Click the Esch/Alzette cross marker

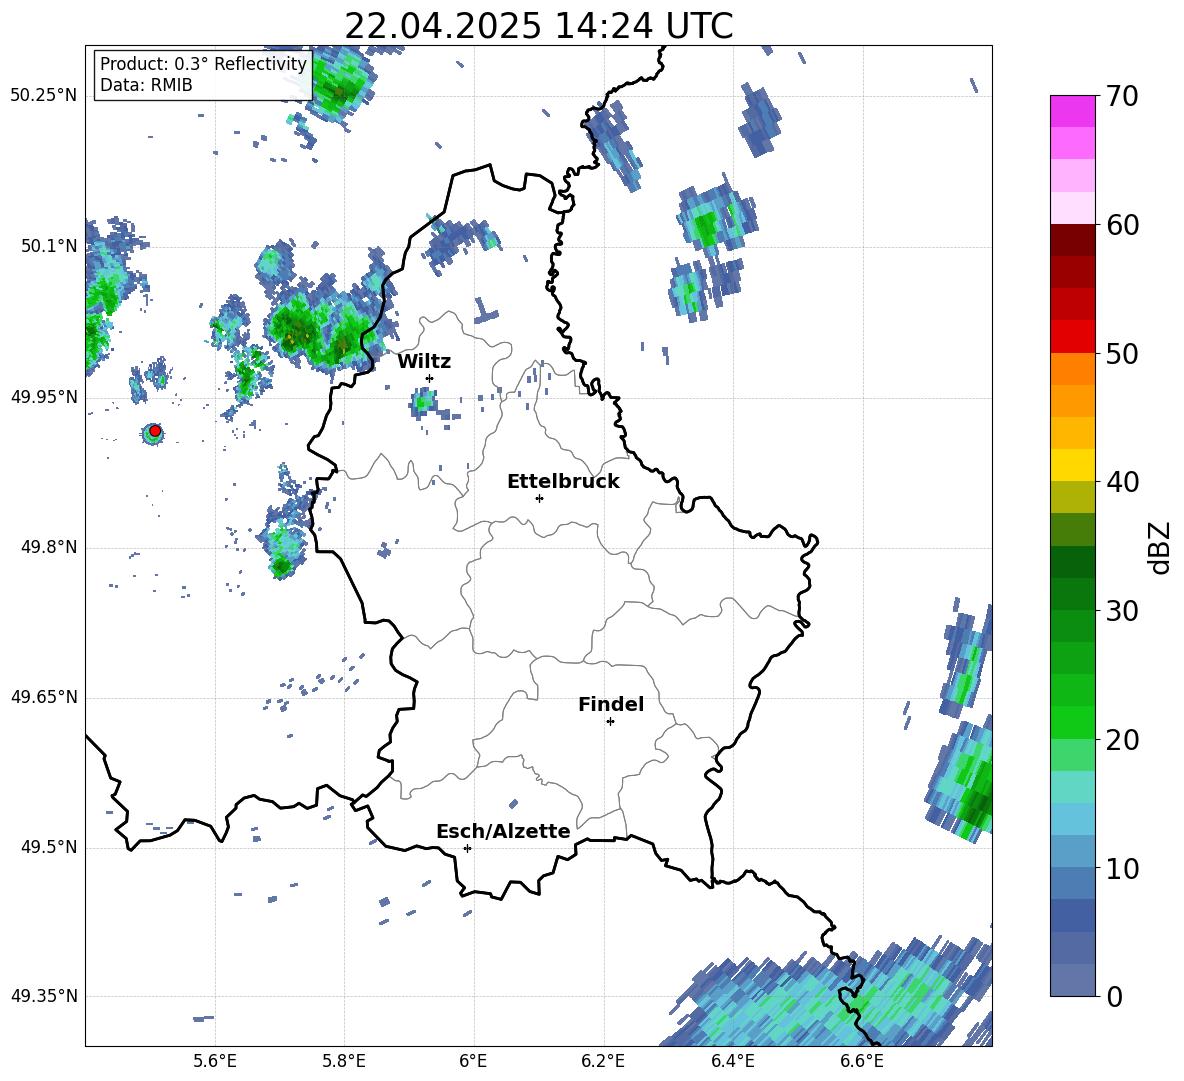[467, 848]
